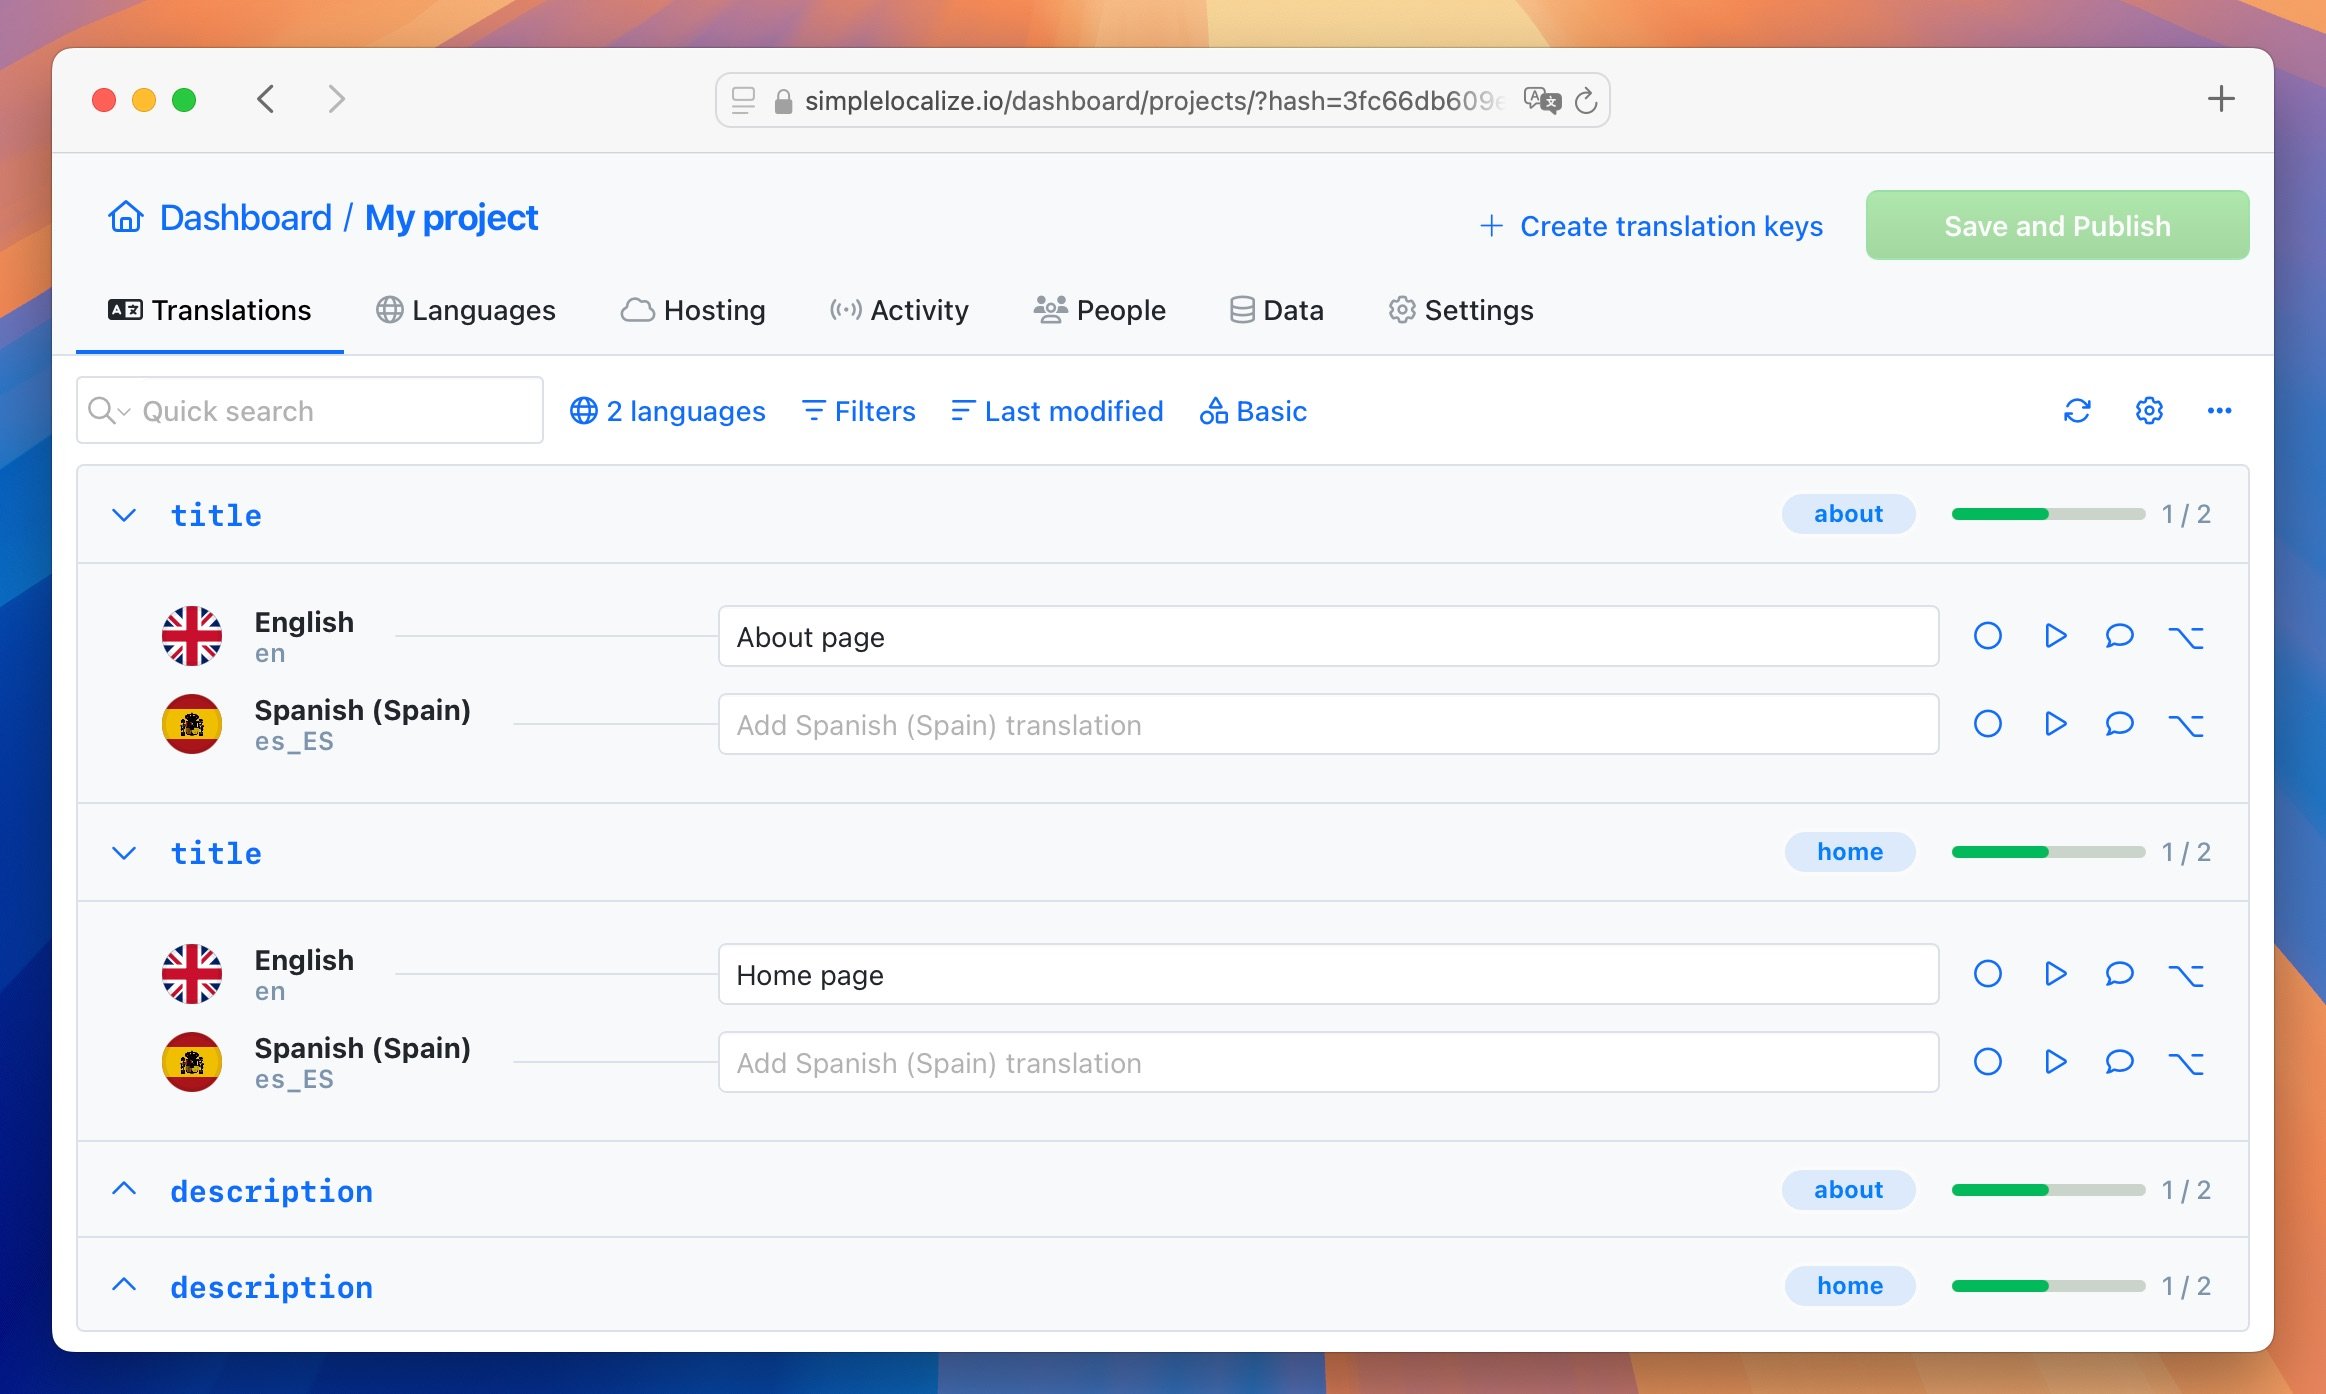Open the editor settings gear icon
Viewport: 2326px width, 1394px height.
point(2149,411)
